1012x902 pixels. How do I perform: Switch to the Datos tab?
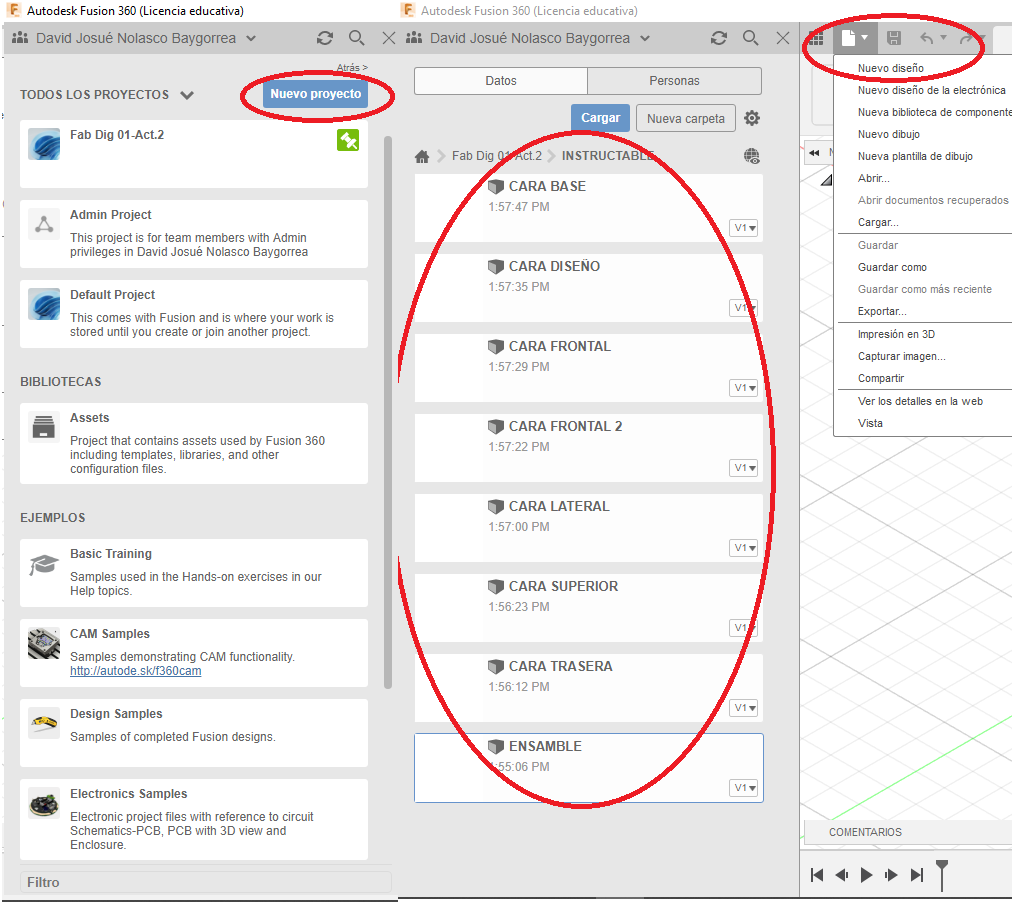coord(501,81)
